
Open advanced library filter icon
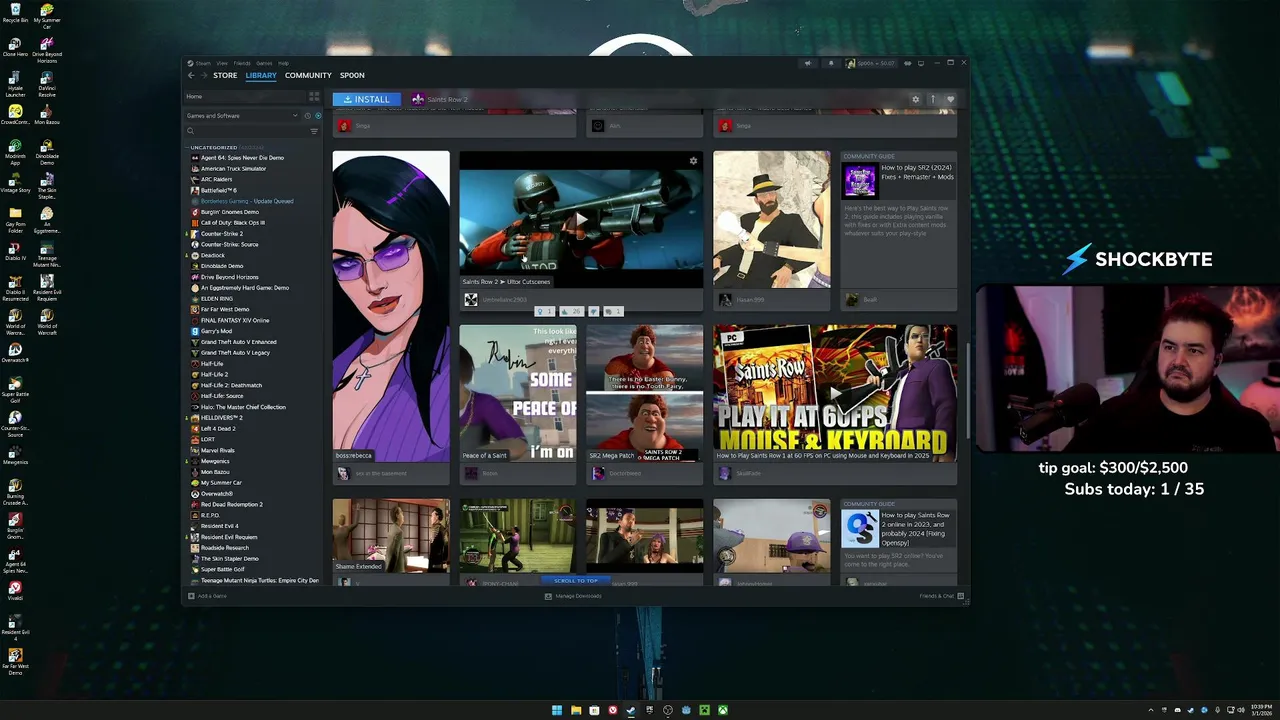(x=314, y=131)
